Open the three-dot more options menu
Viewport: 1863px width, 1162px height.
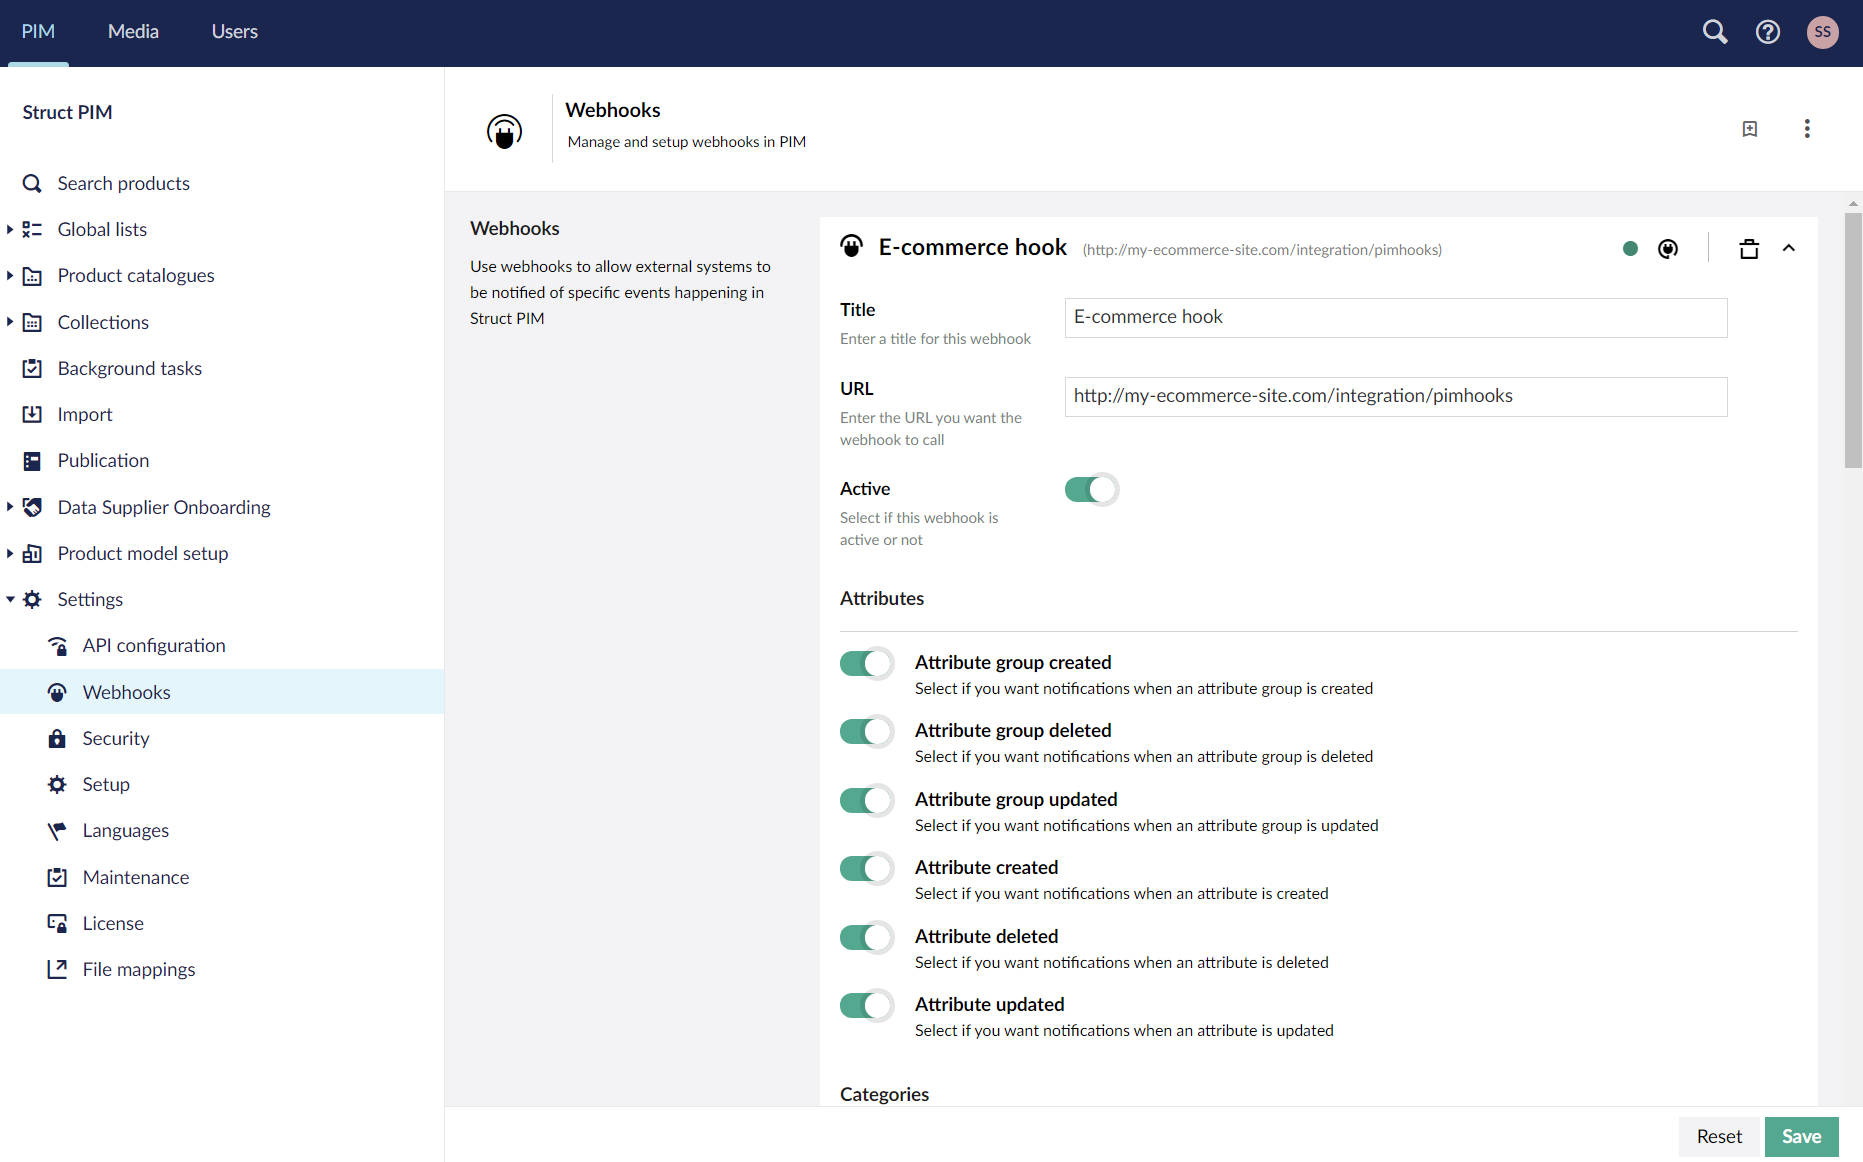click(x=1807, y=129)
